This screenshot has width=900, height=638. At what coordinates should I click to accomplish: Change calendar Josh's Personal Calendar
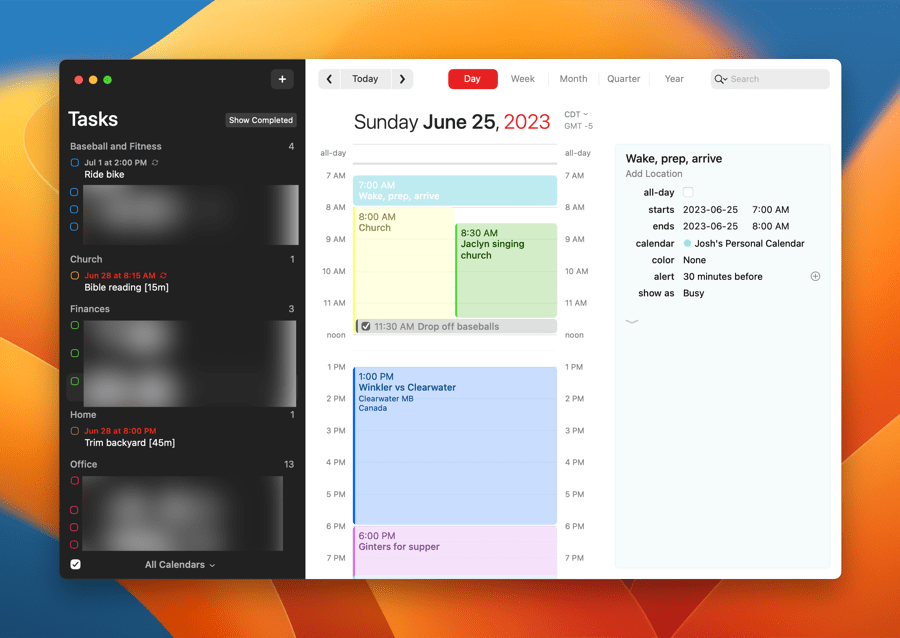click(744, 243)
